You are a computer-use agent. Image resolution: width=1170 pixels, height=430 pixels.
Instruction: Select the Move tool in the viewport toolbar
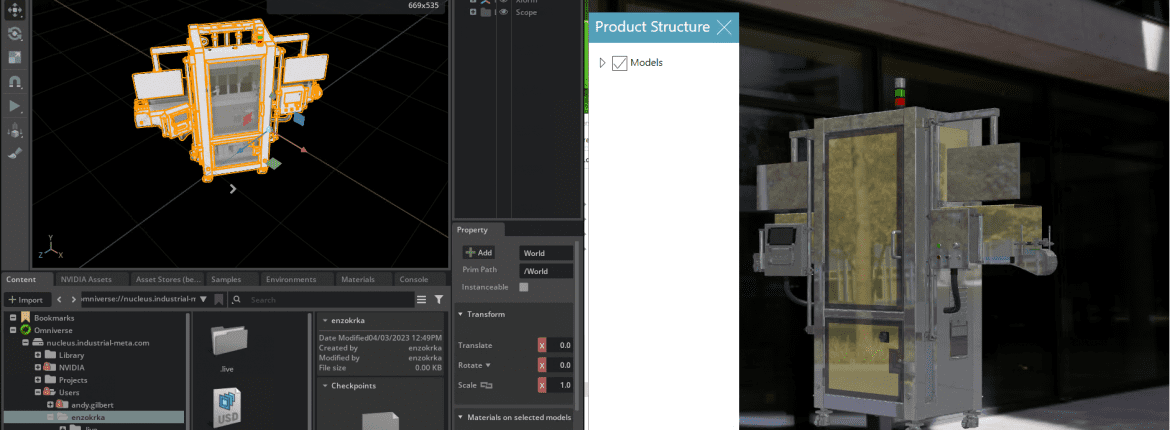[x=15, y=10]
